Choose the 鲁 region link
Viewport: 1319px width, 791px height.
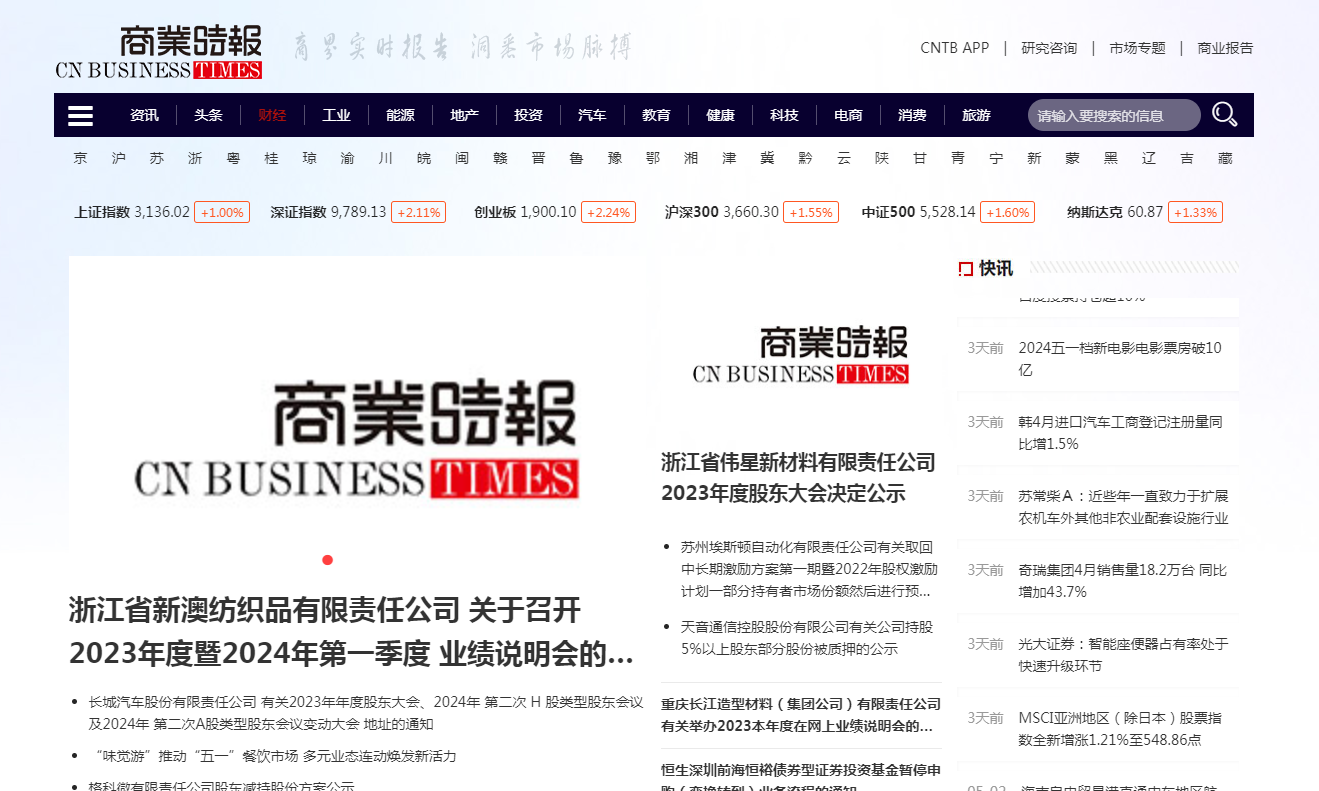point(576,158)
